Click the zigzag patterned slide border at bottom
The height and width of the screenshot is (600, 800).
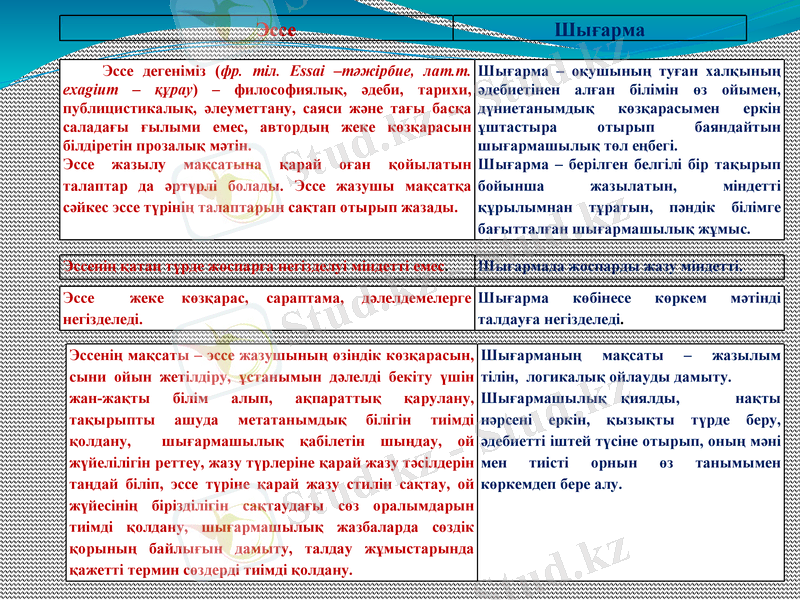(400, 592)
